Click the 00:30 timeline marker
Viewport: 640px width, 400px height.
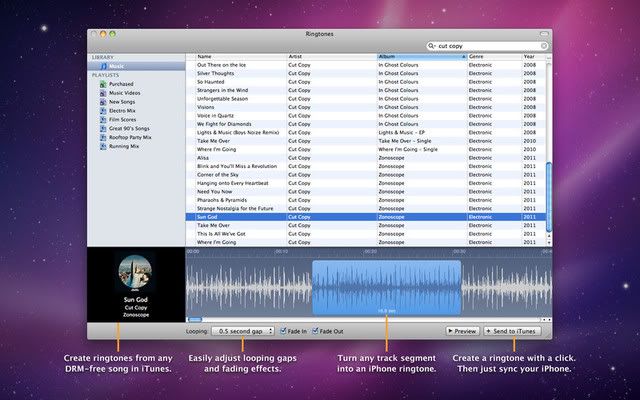click(460, 251)
